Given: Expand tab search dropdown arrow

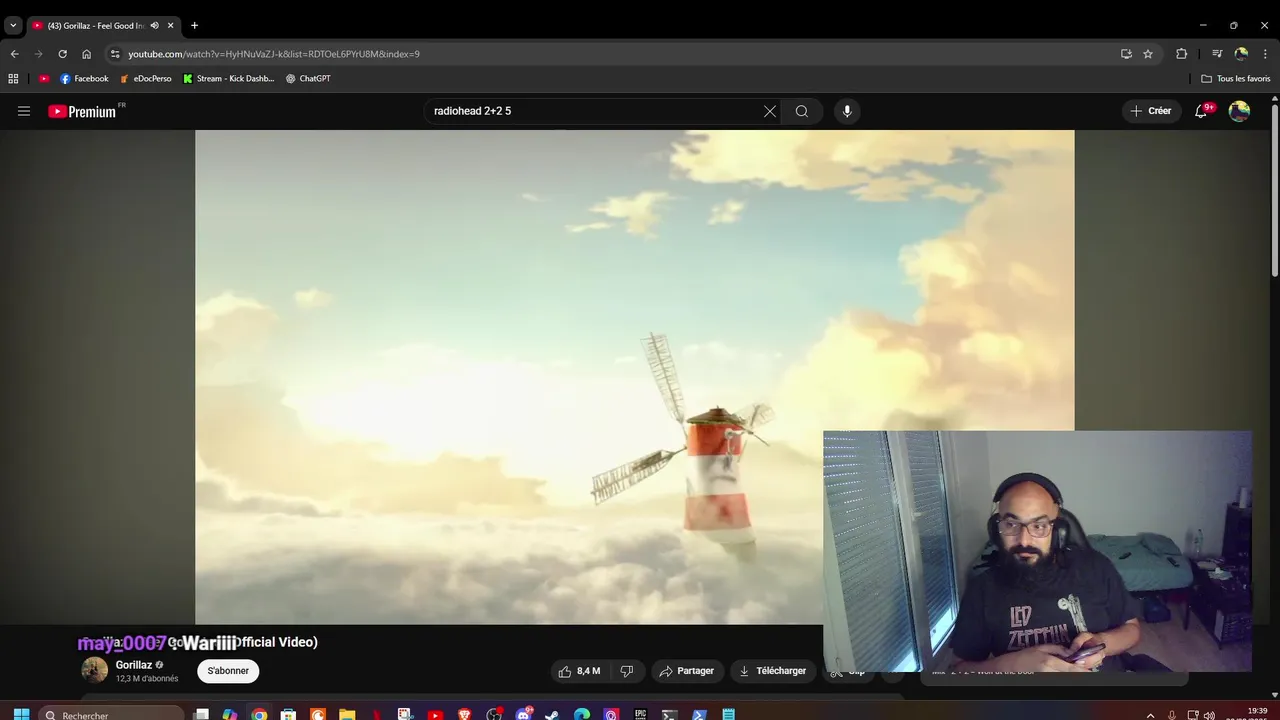Looking at the screenshot, I should click(13, 25).
